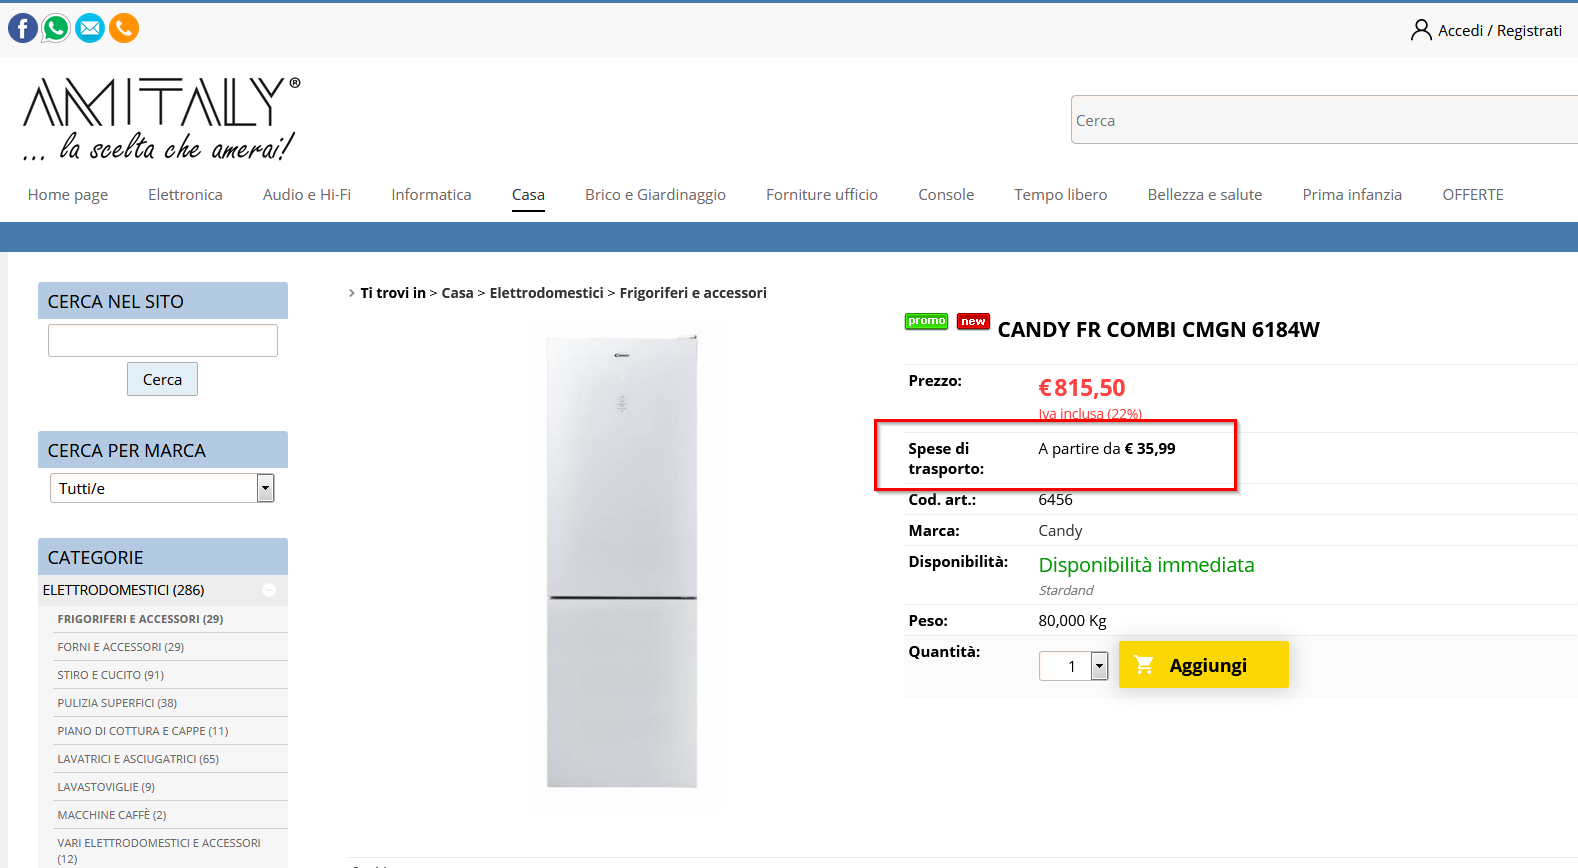Image resolution: width=1578 pixels, height=868 pixels.
Task: Click the product title CANDY FR COMBI
Action: click(x=1159, y=330)
